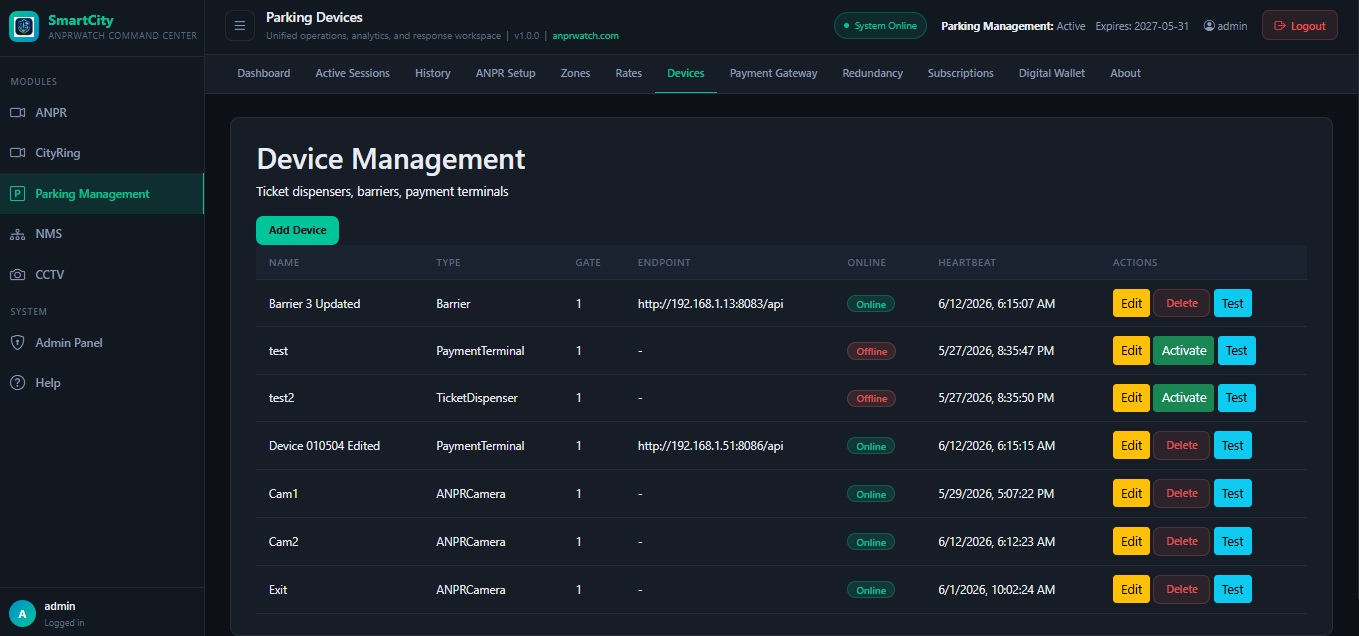Open the Payment Gateway tab
Screen dimensions: 1359x636
(774, 73)
